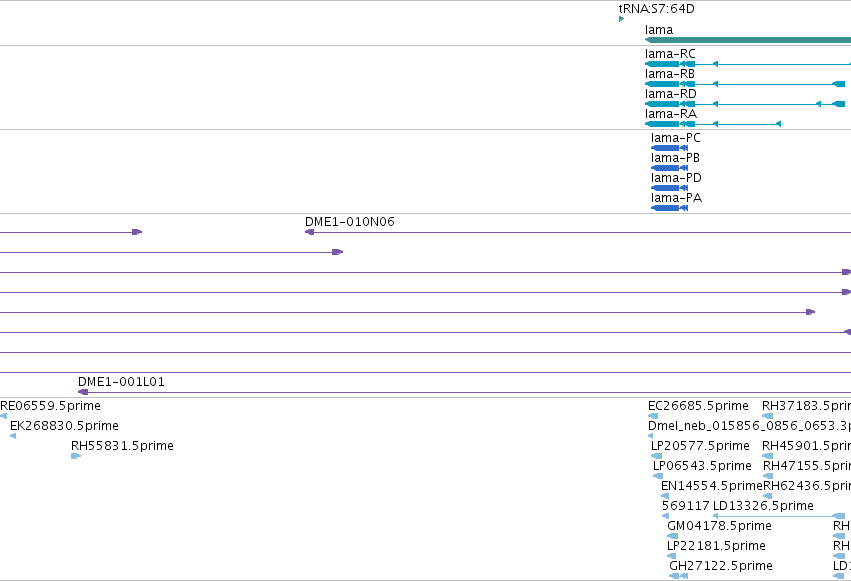Click the RH37183.5prime EST label
Viewport: 851px width, 581px height.
pos(806,406)
